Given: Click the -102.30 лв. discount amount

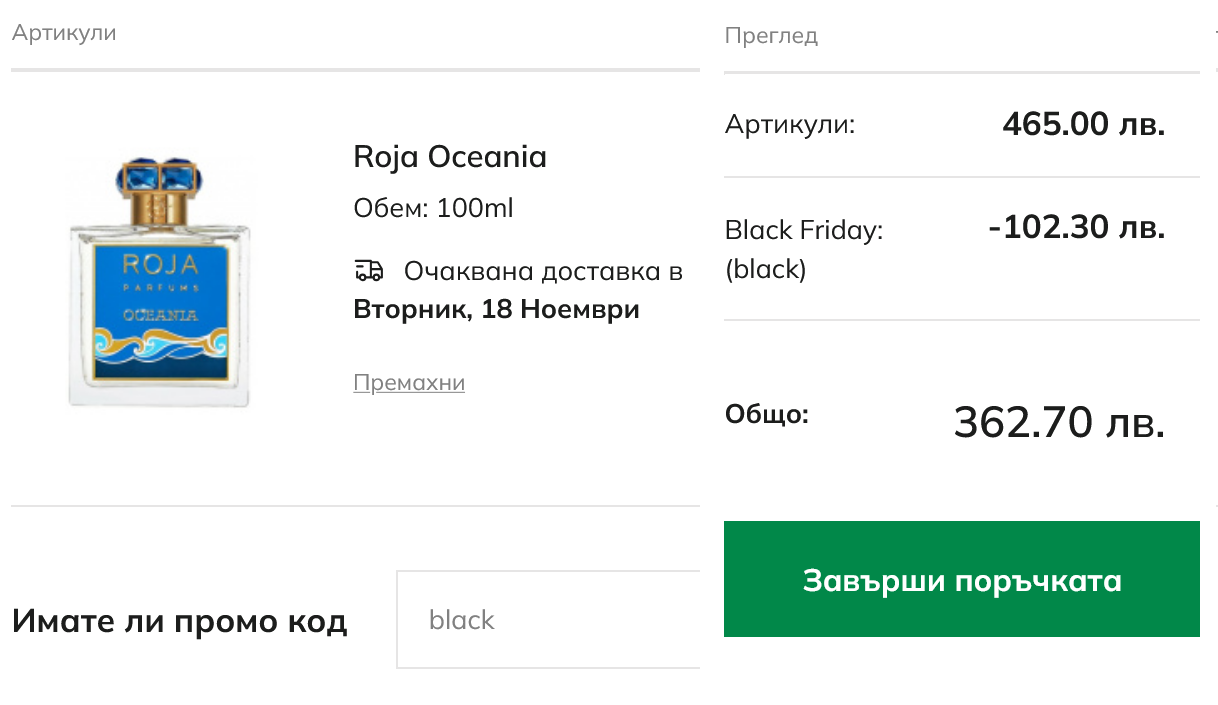Looking at the screenshot, I should [1076, 228].
